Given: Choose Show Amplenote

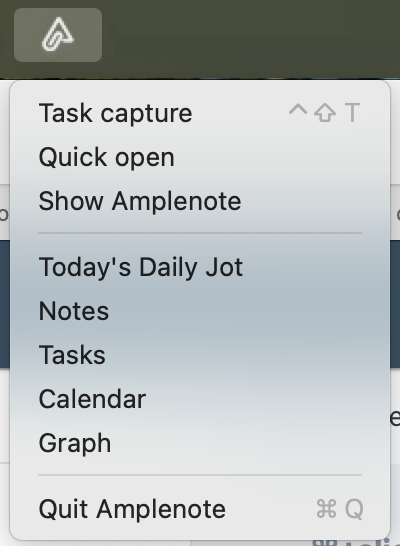Looking at the screenshot, I should [x=200, y=201].
